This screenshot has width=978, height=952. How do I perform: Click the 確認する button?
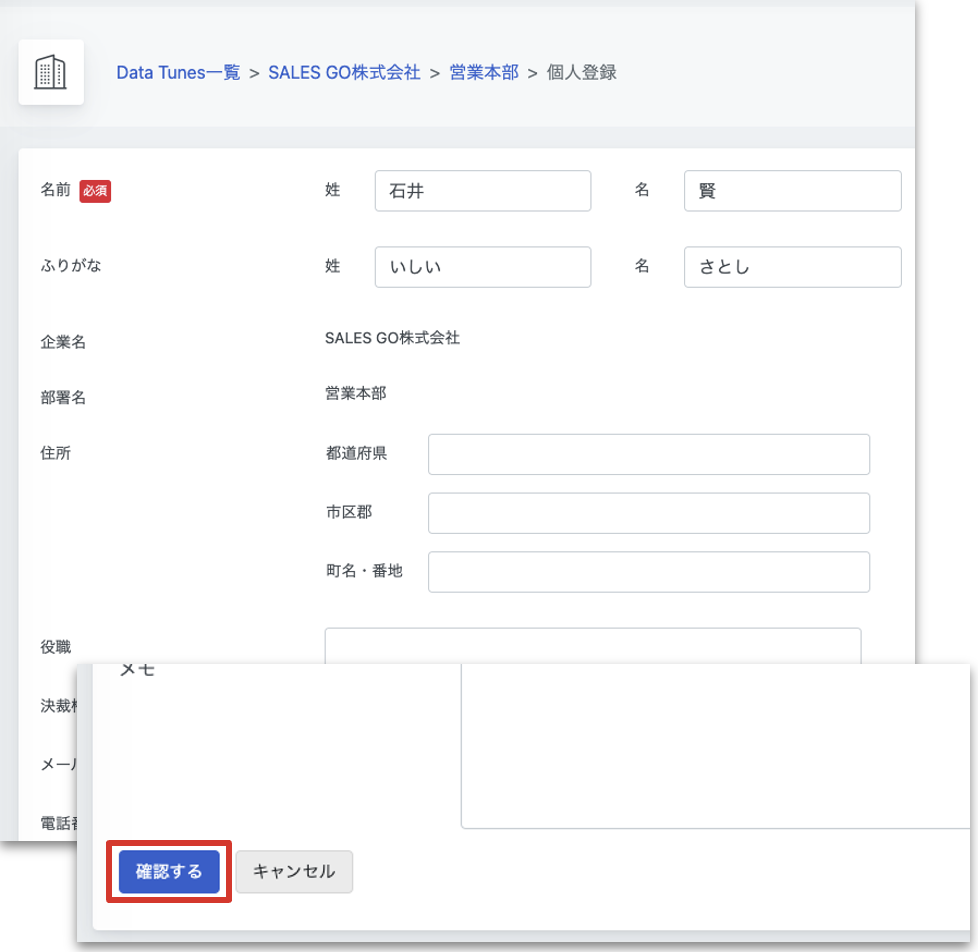coord(169,871)
